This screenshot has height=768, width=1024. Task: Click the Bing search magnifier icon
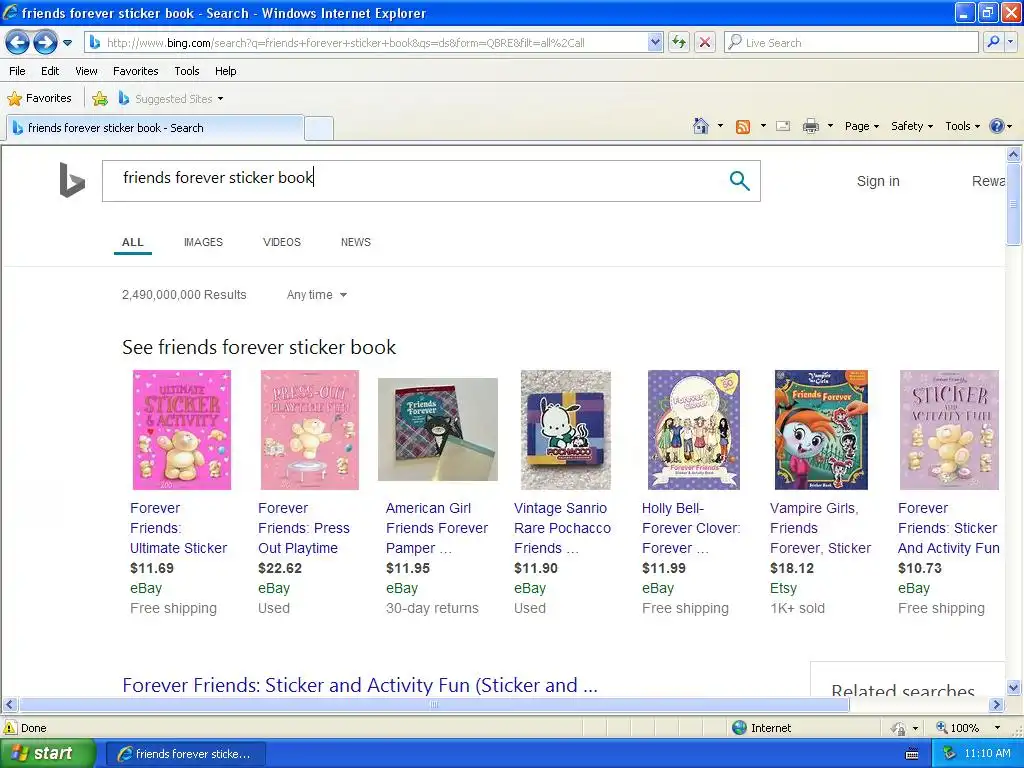click(739, 181)
